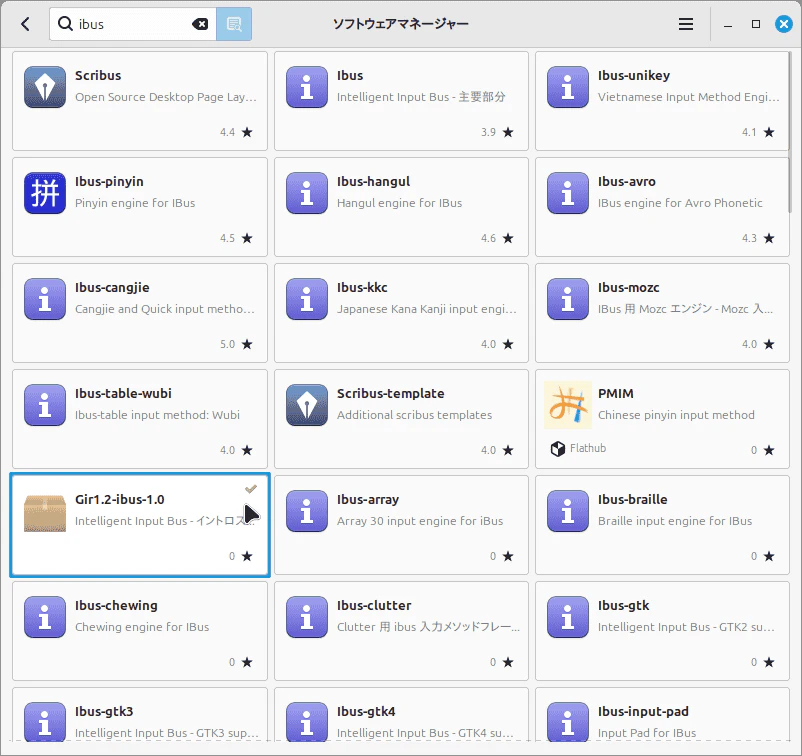Open the Ibus-array icon
This screenshot has height=756, width=802.
(307, 510)
